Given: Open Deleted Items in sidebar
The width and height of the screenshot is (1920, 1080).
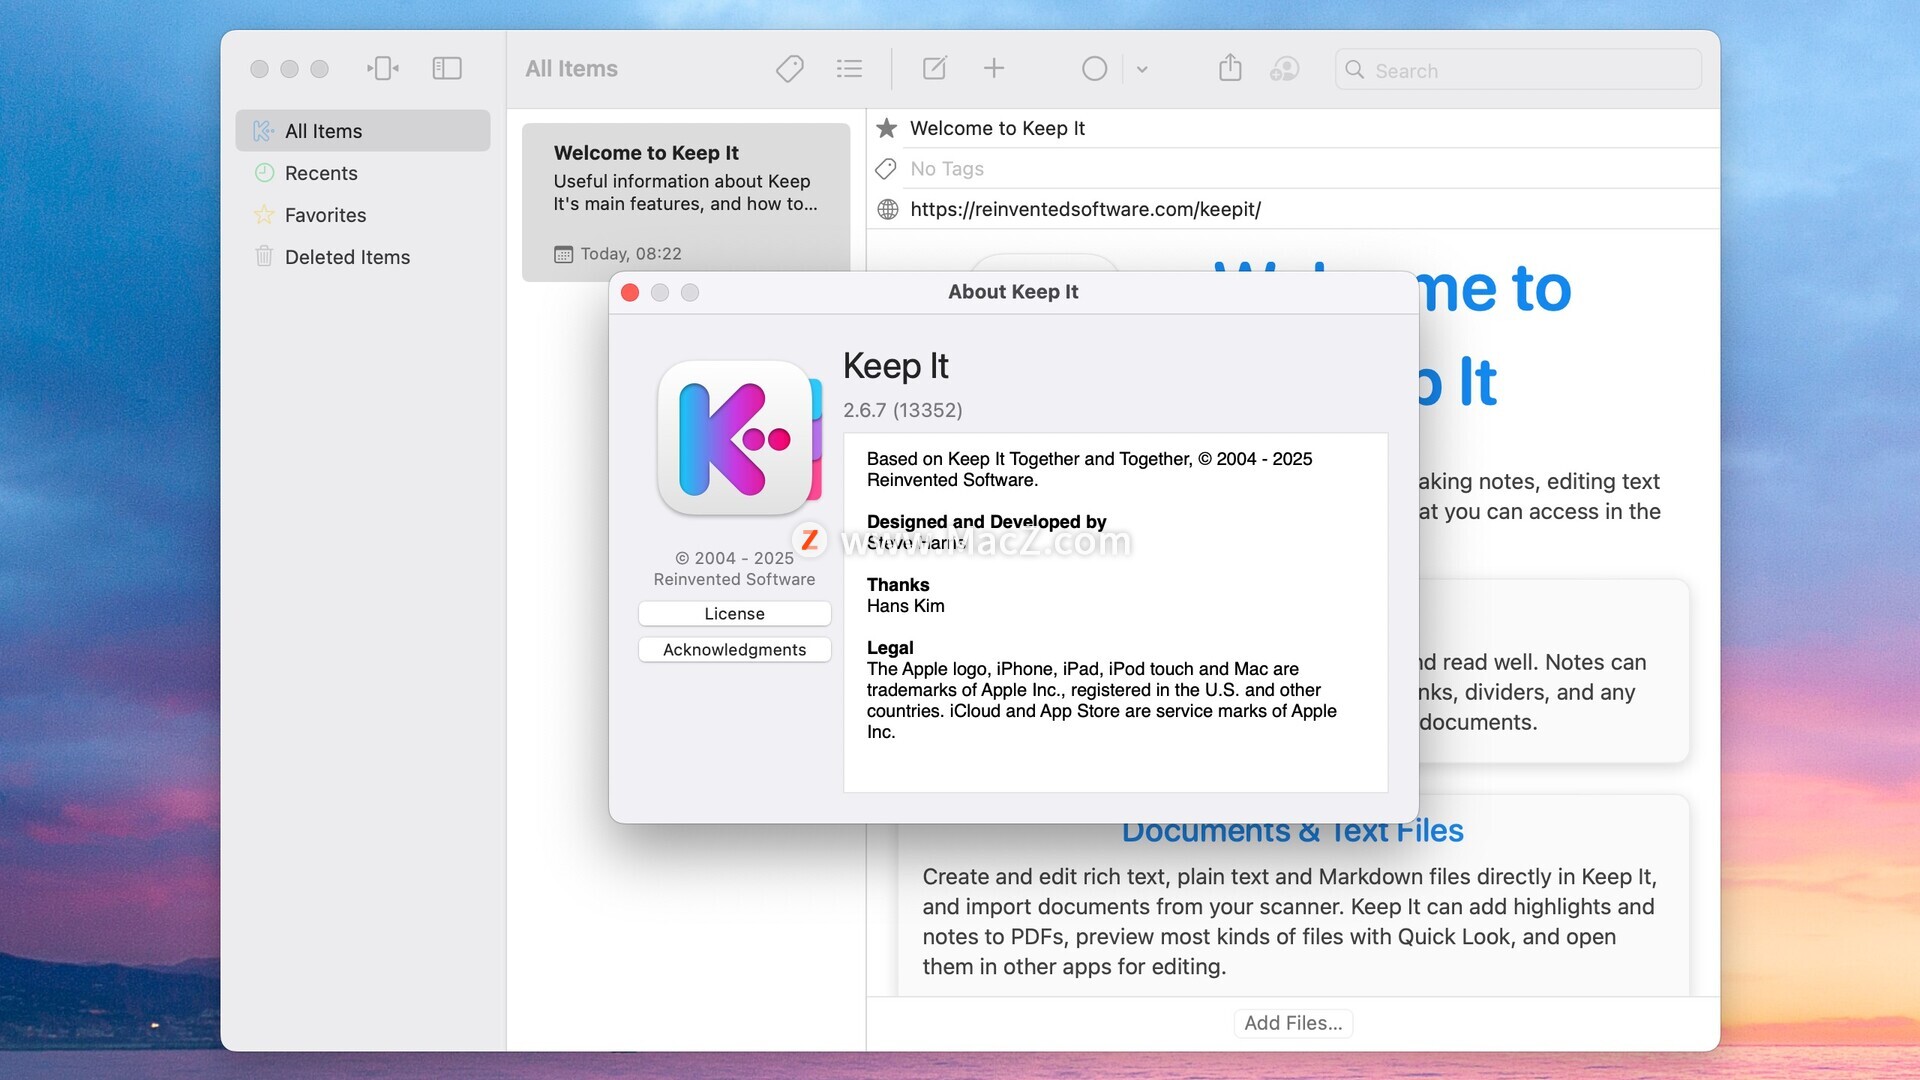Looking at the screenshot, I should [363, 257].
